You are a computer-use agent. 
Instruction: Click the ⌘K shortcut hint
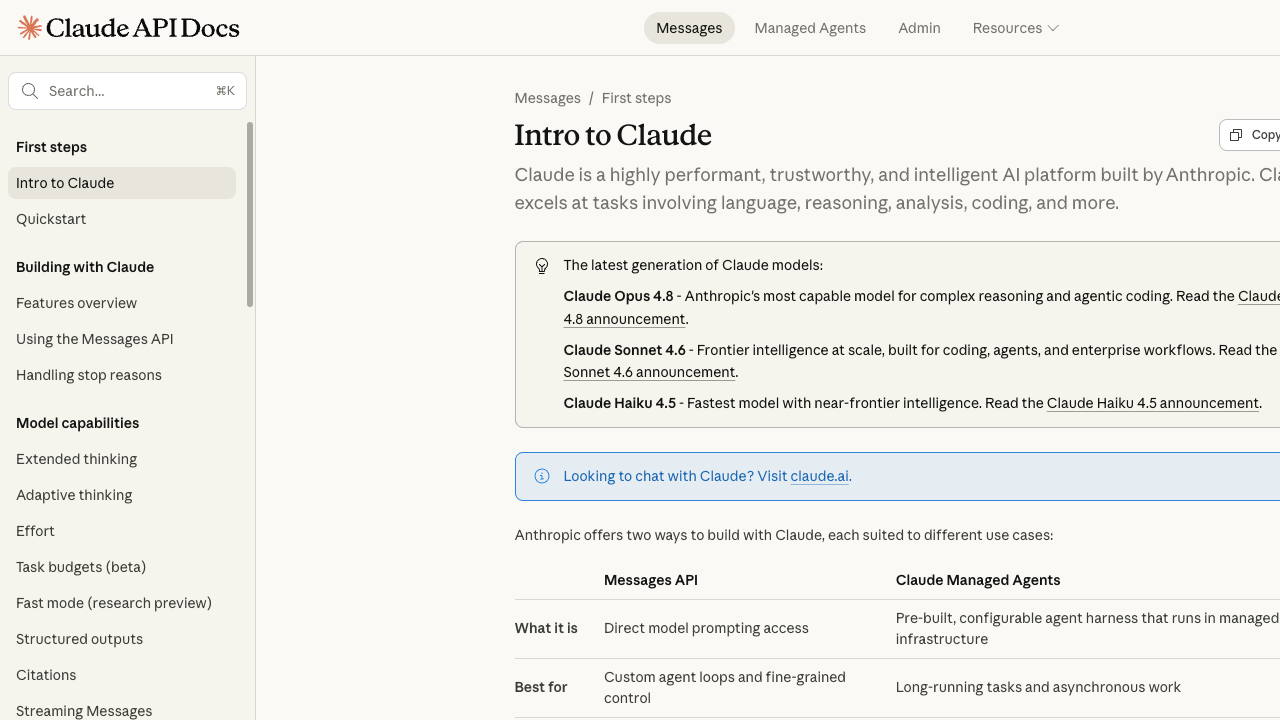point(225,91)
